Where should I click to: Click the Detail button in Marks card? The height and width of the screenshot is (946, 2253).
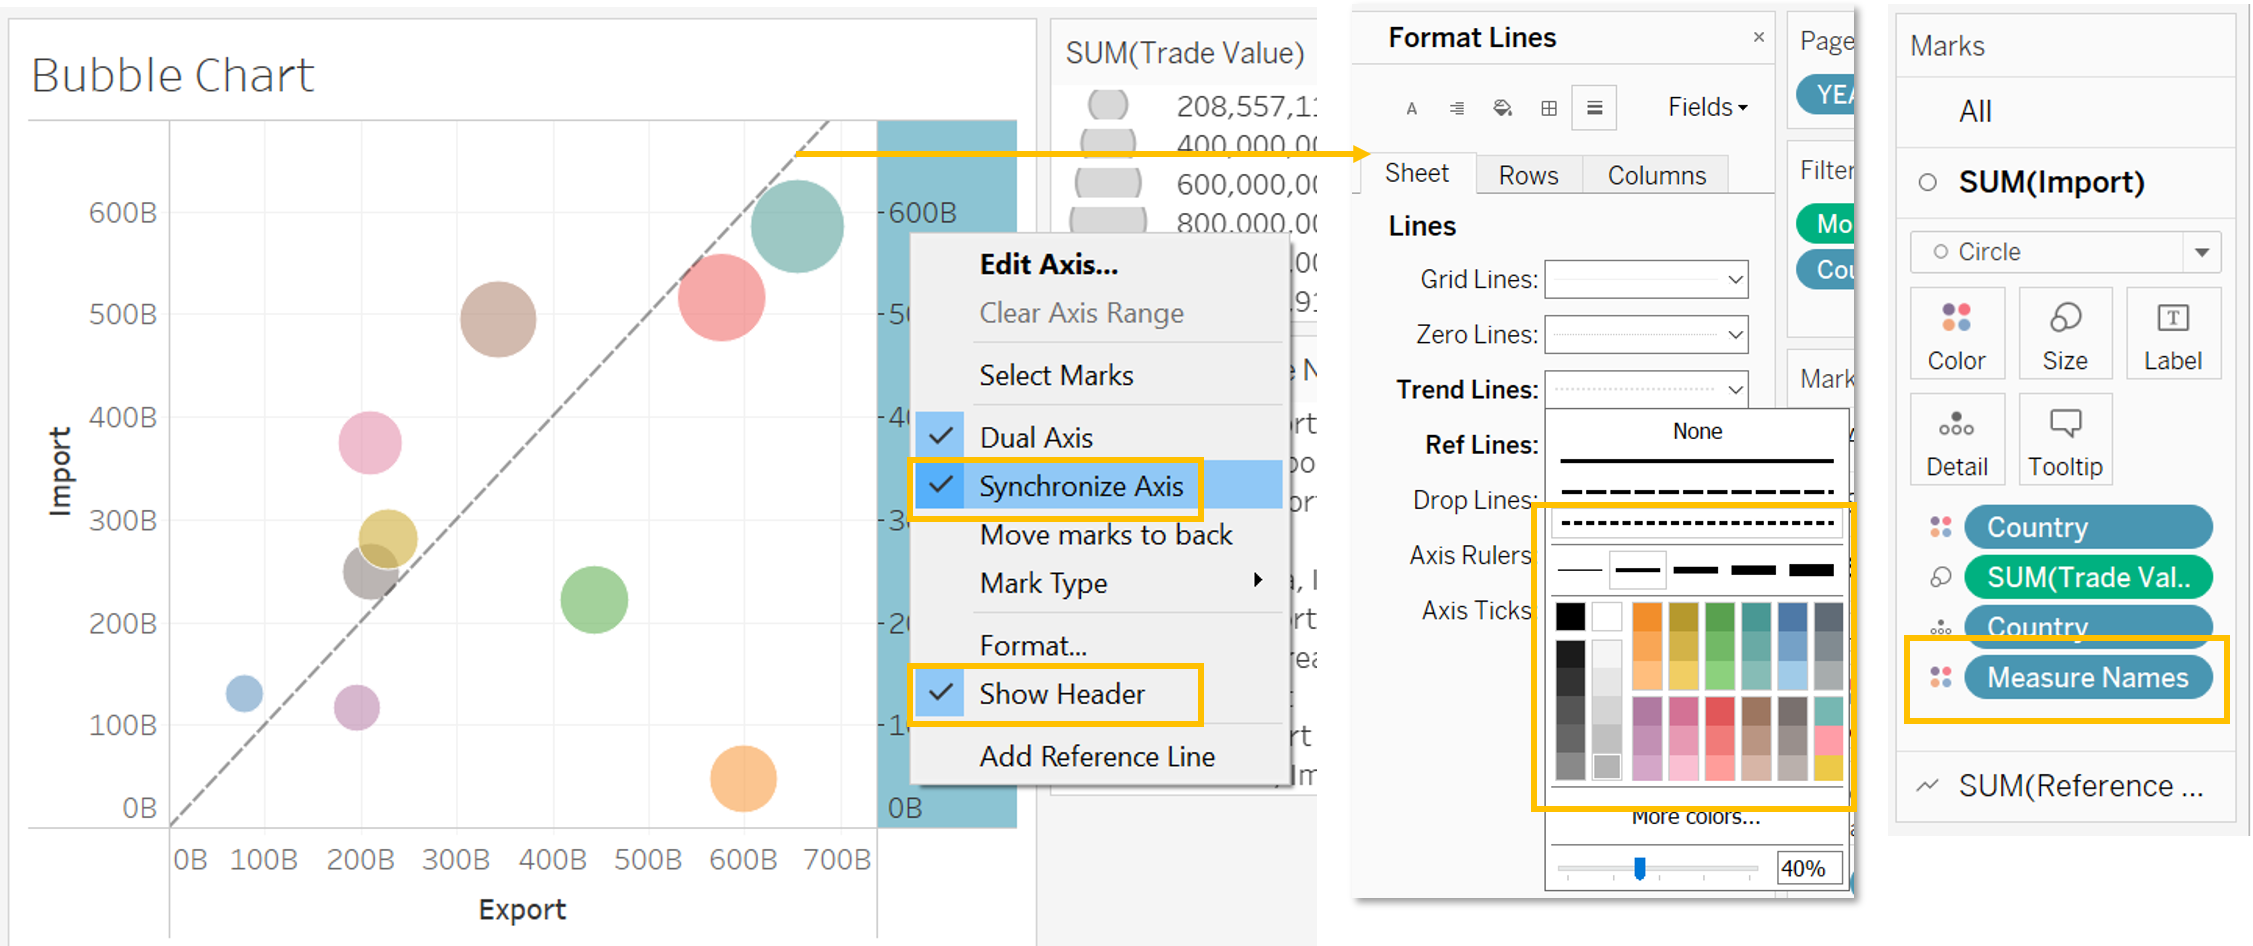(1956, 440)
